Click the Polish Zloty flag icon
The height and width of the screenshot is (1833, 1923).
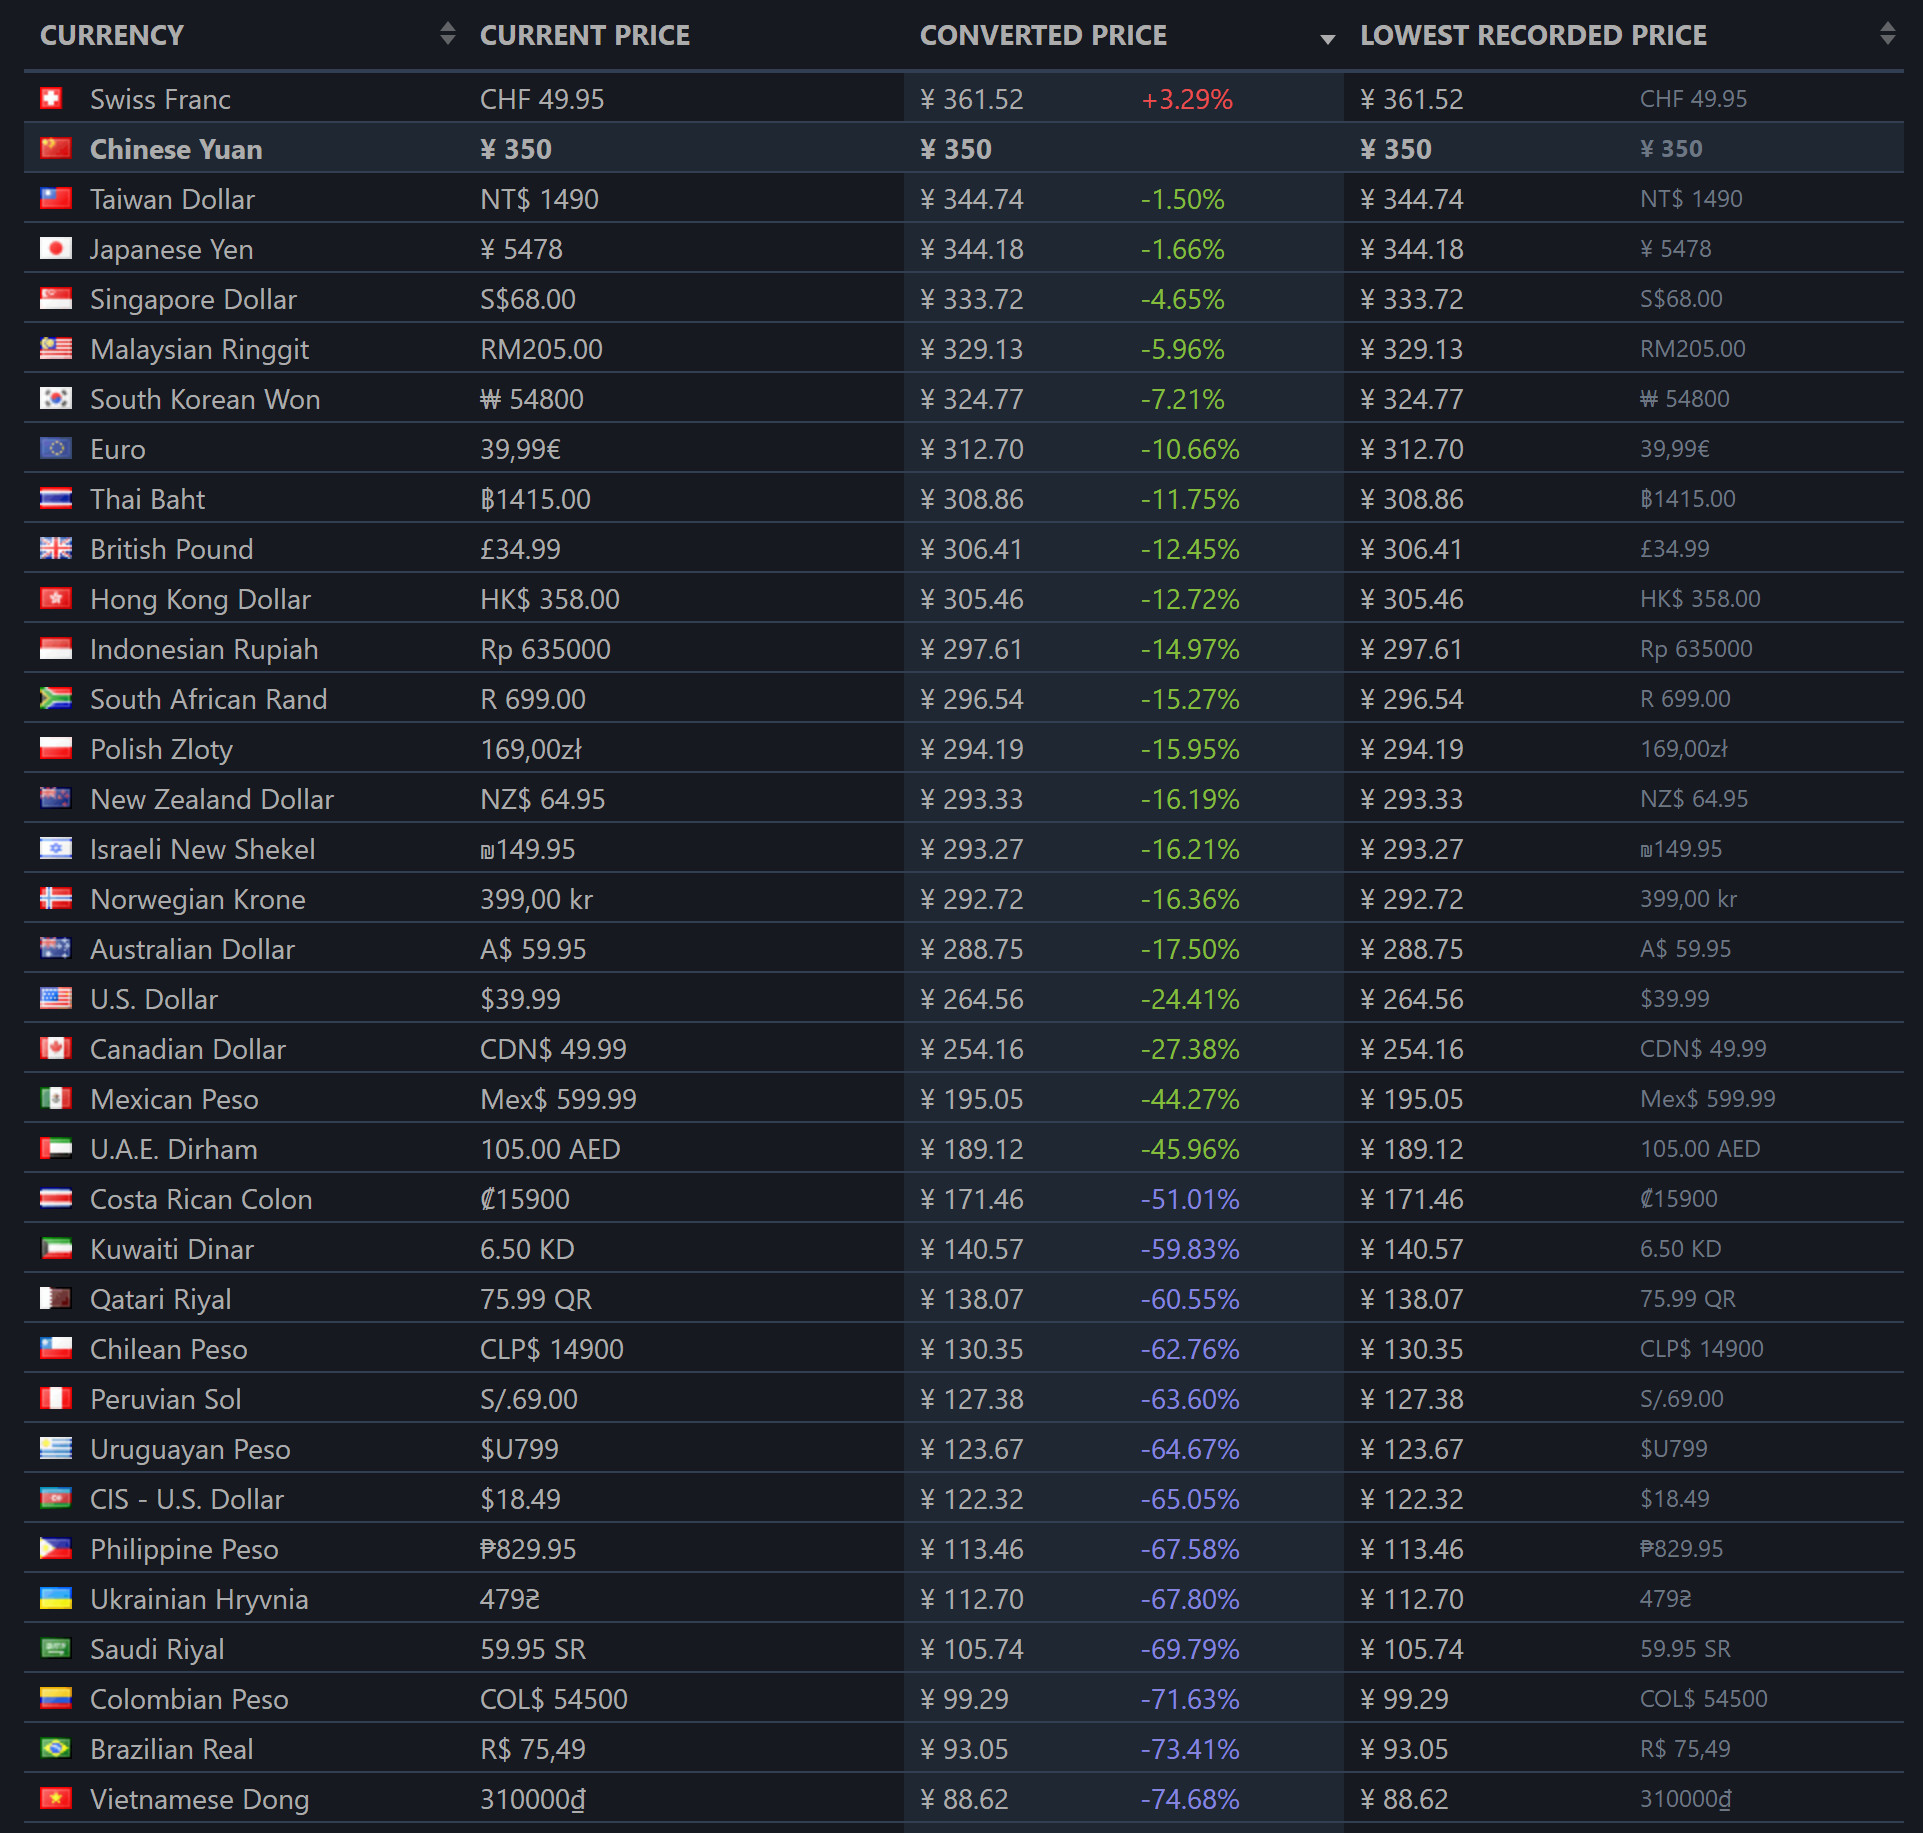pyautogui.click(x=55, y=748)
